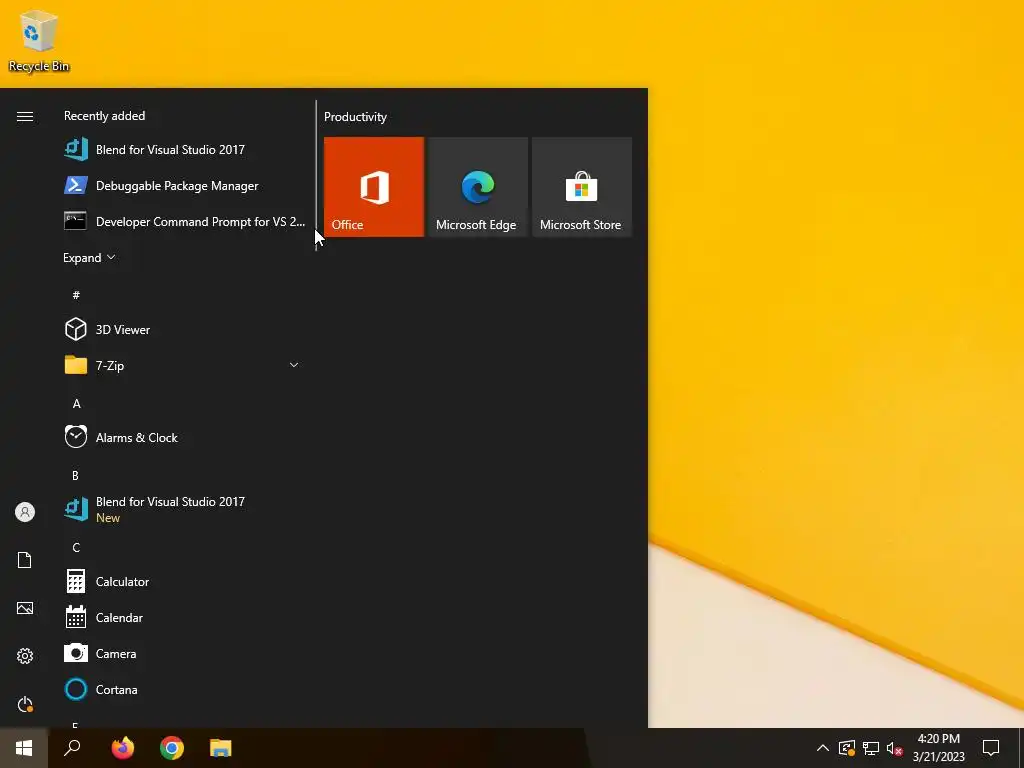Screen dimensions: 1024x768
Task: Launch Alarms & Clock
Action: coord(185,437)
